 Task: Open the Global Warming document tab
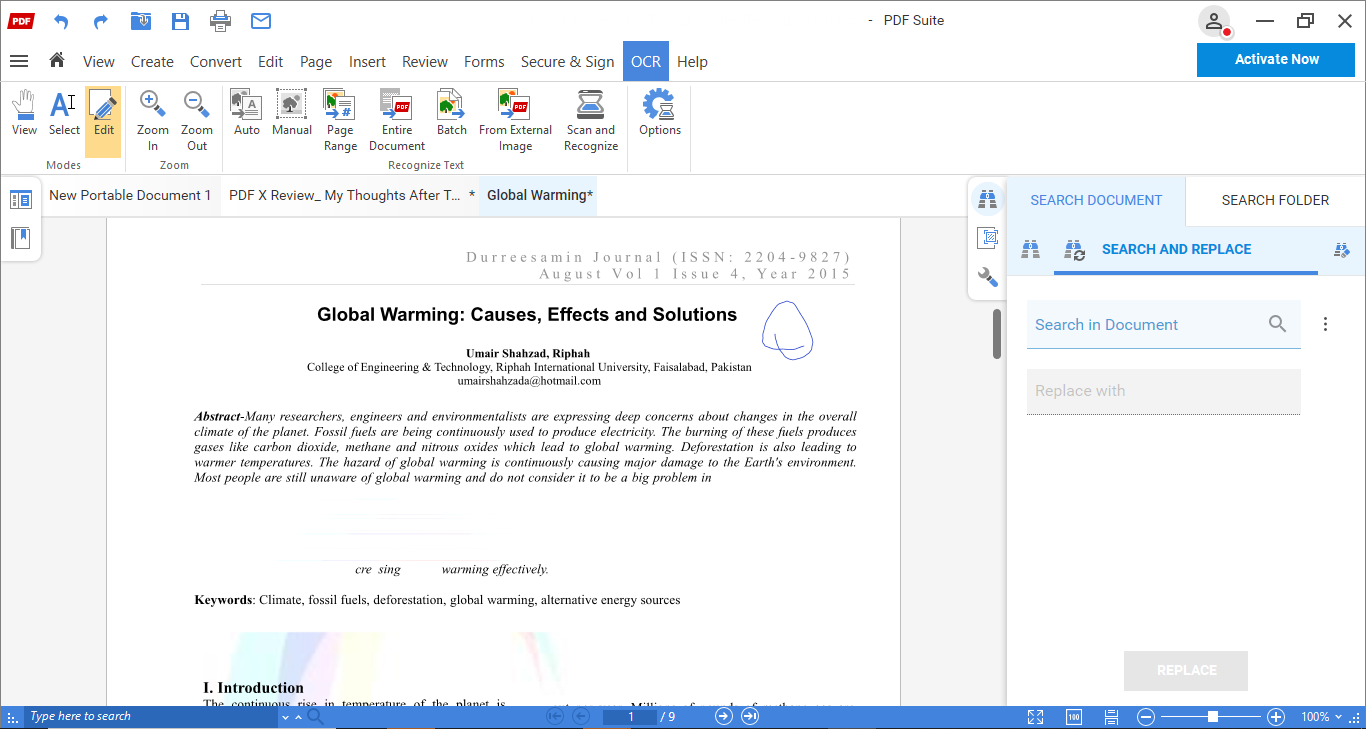tap(537, 195)
